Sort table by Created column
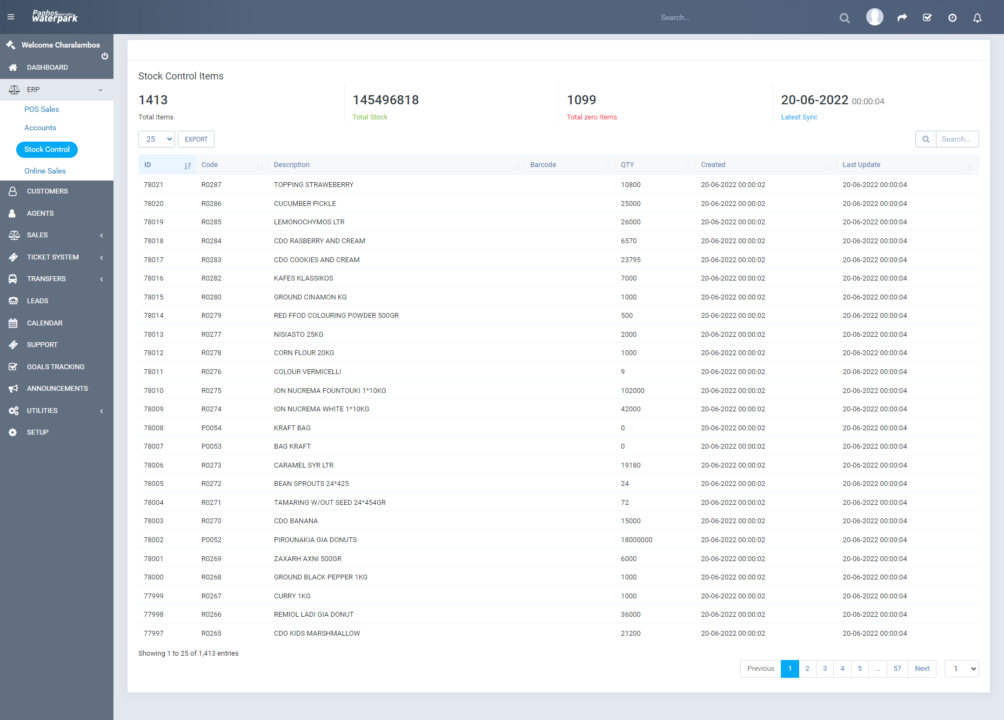Viewport: 1004px width, 720px height. click(x=765, y=165)
